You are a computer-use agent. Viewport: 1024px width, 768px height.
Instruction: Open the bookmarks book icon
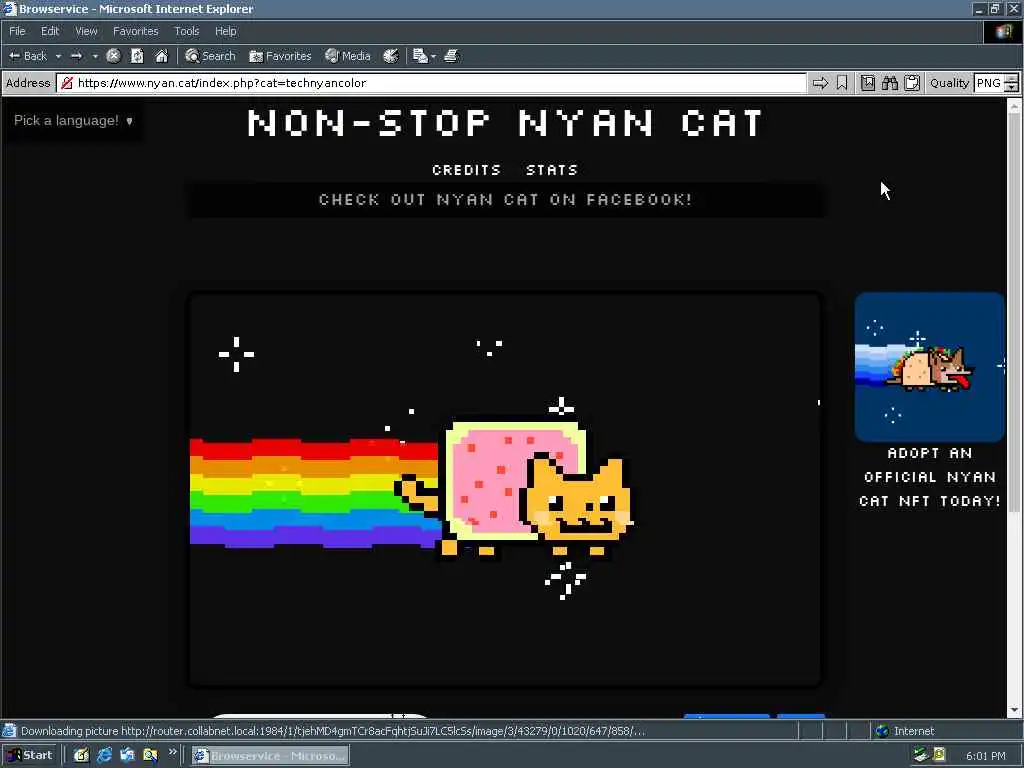pos(868,83)
